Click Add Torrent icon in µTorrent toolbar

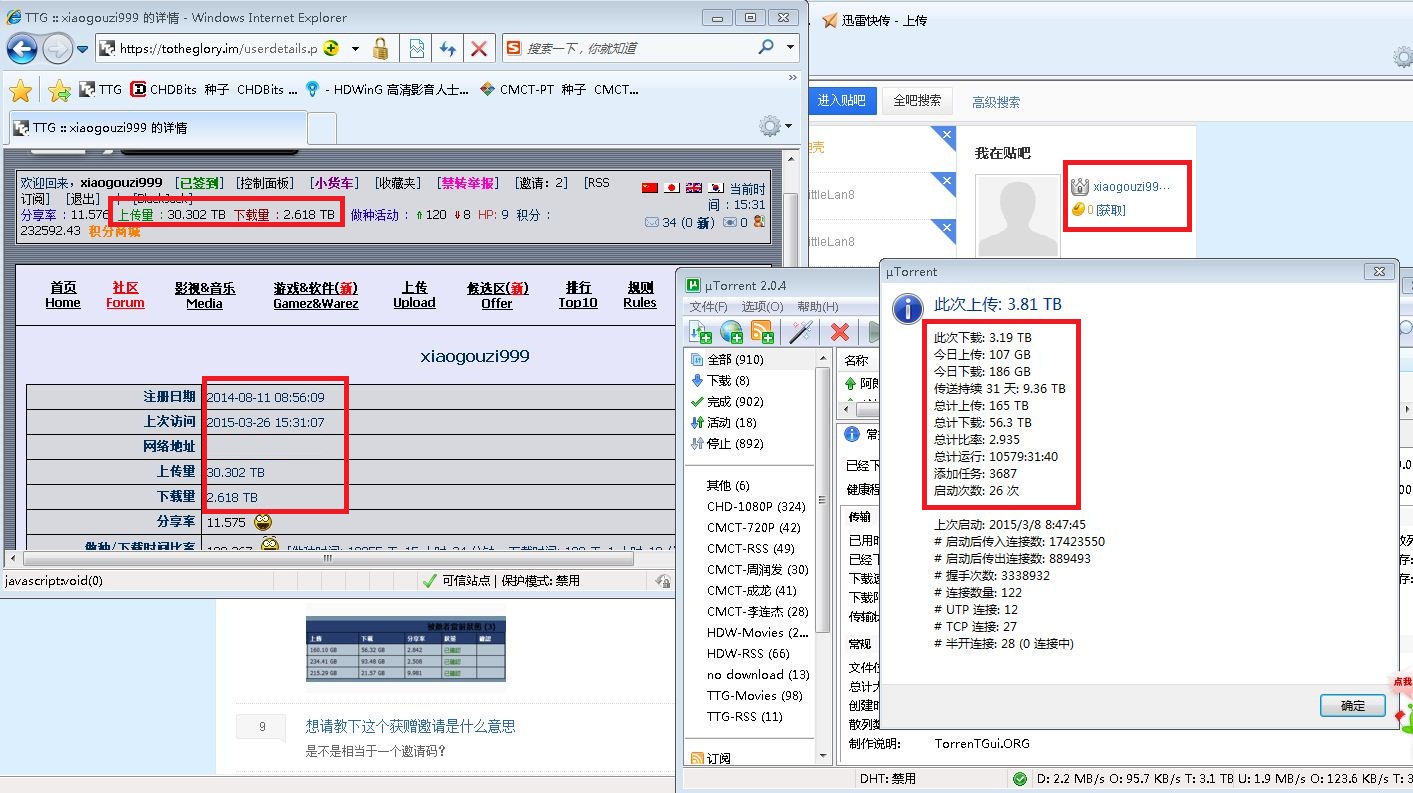(700, 332)
